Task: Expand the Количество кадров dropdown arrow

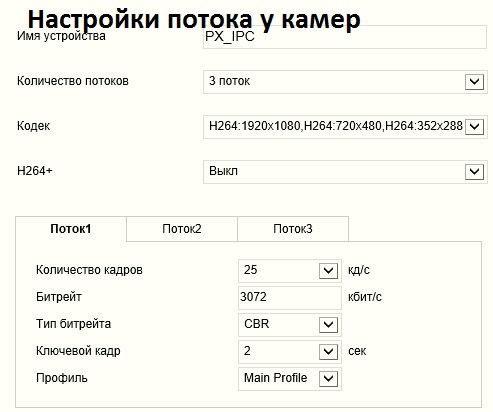Action: [x=328, y=271]
